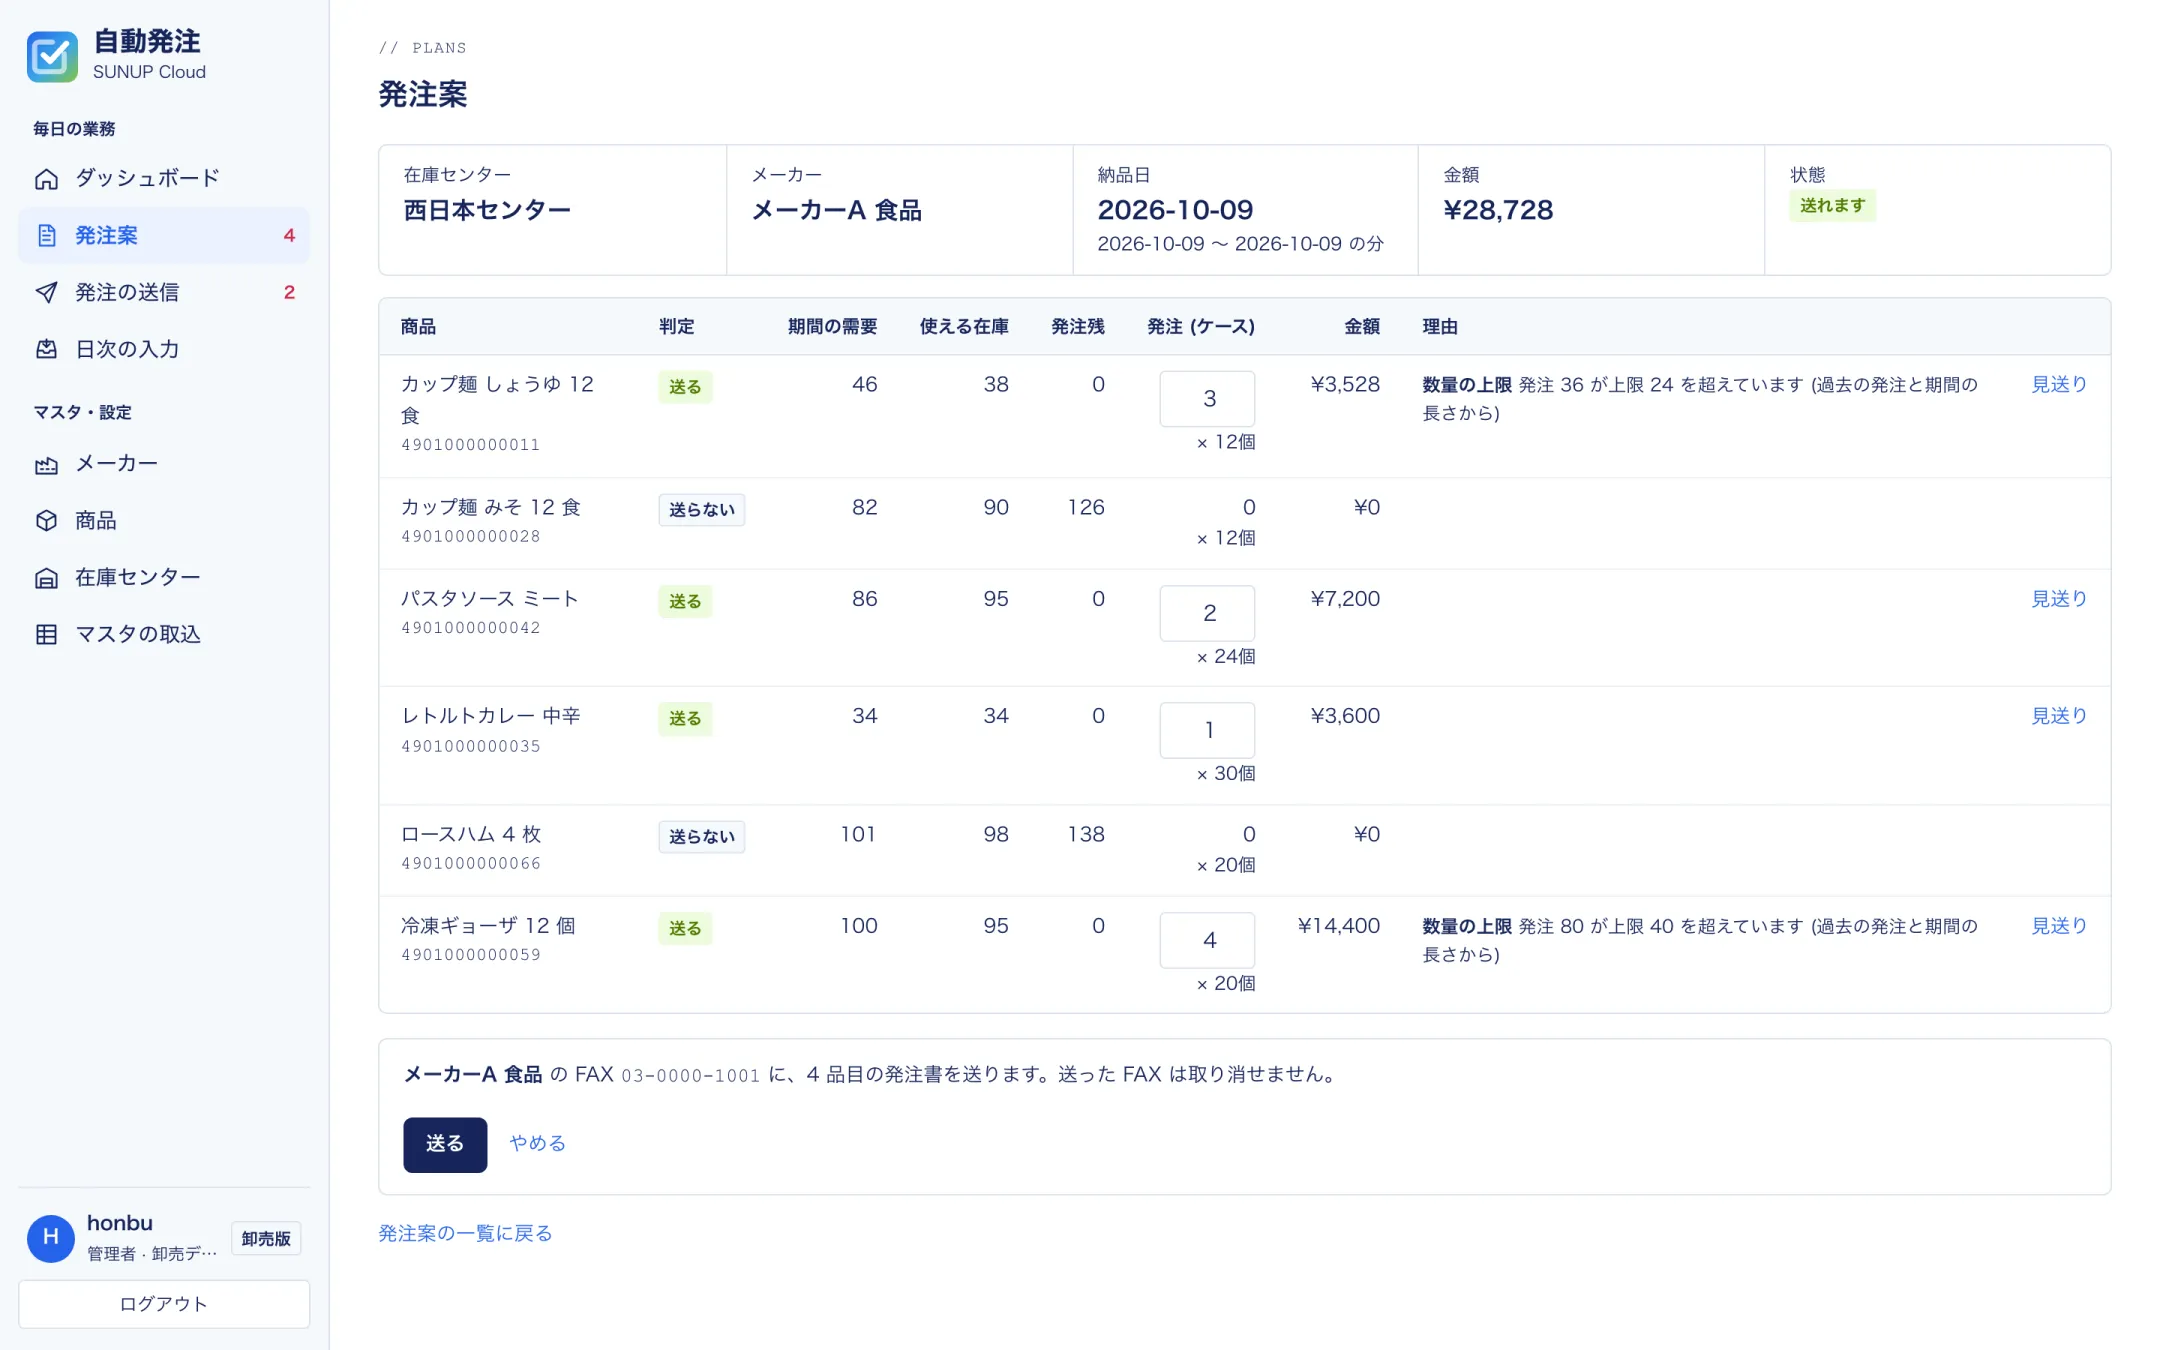This screenshot has width=2160, height=1350.
Task: Click the 日次の入力 inbox icon
Action: click(46, 350)
